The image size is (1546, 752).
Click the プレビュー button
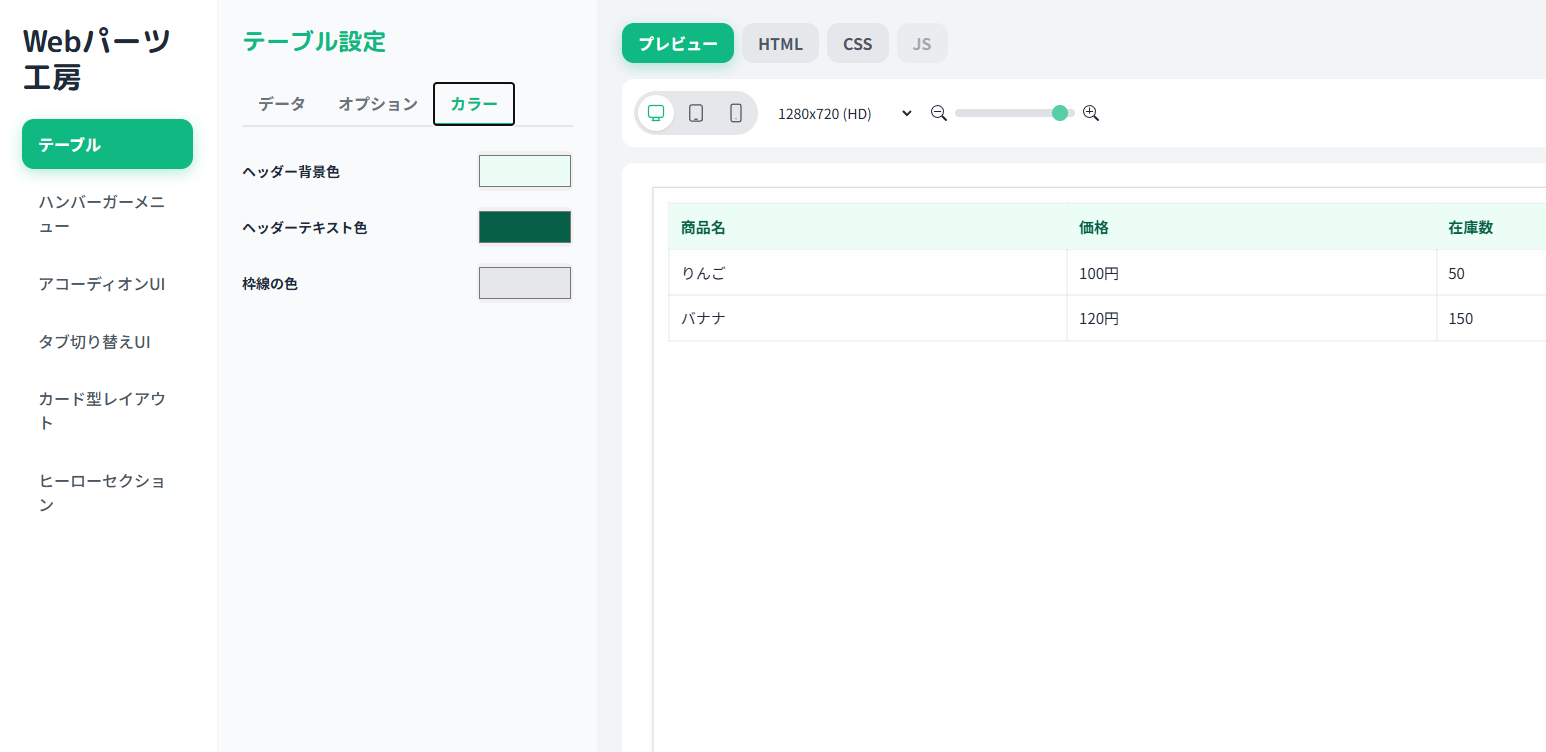click(x=678, y=44)
